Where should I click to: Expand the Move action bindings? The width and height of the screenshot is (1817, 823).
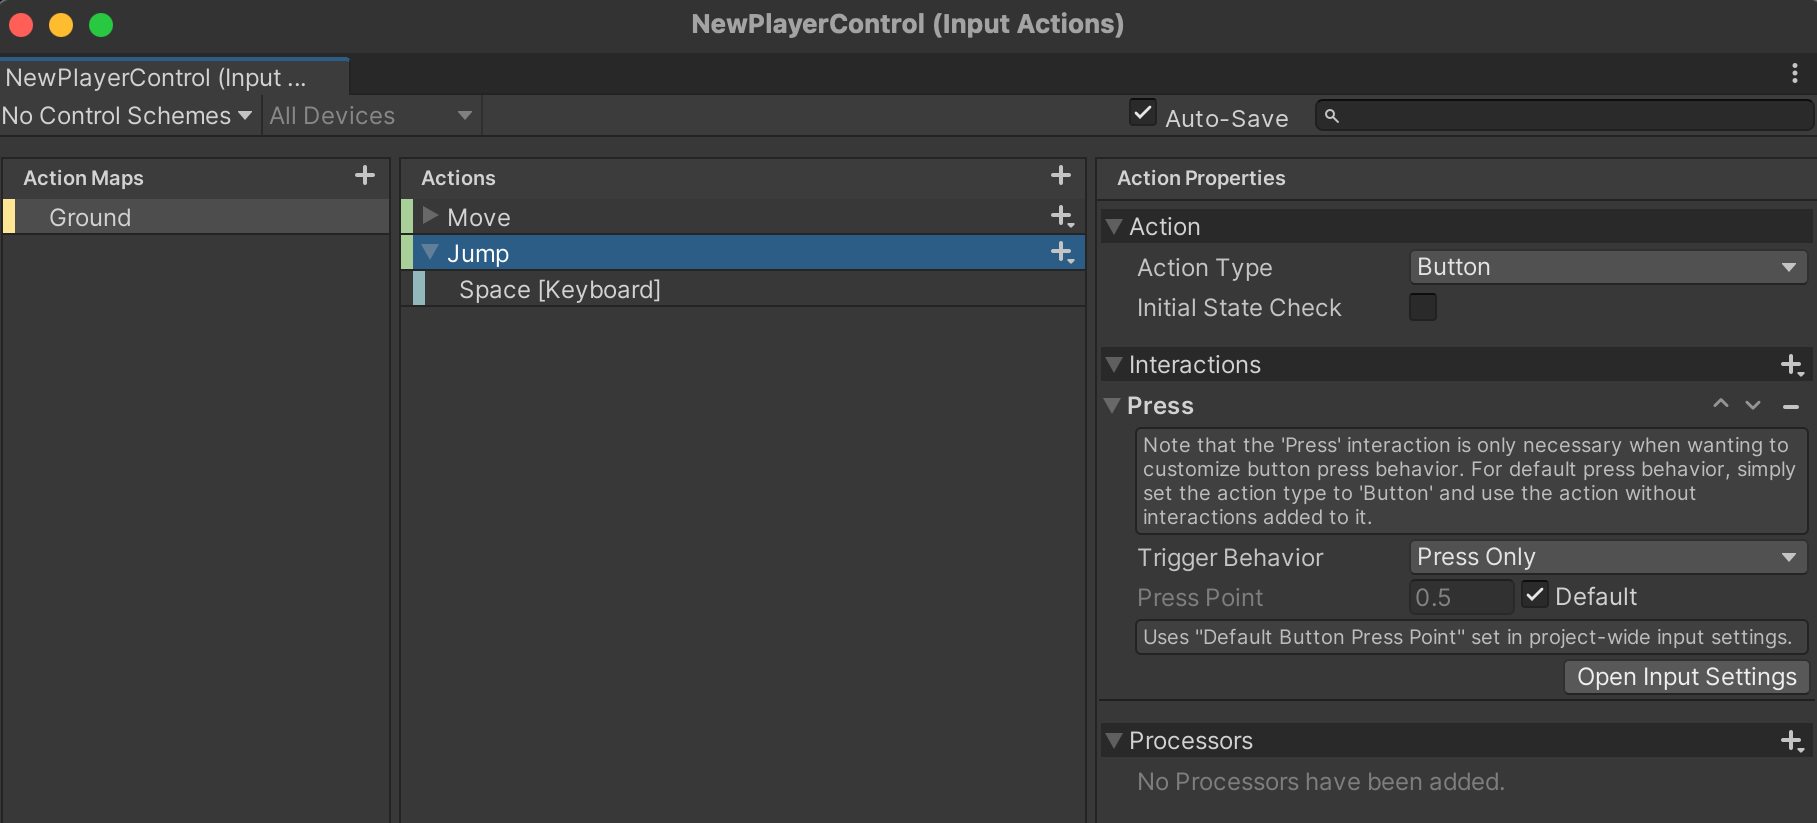click(x=431, y=216)
